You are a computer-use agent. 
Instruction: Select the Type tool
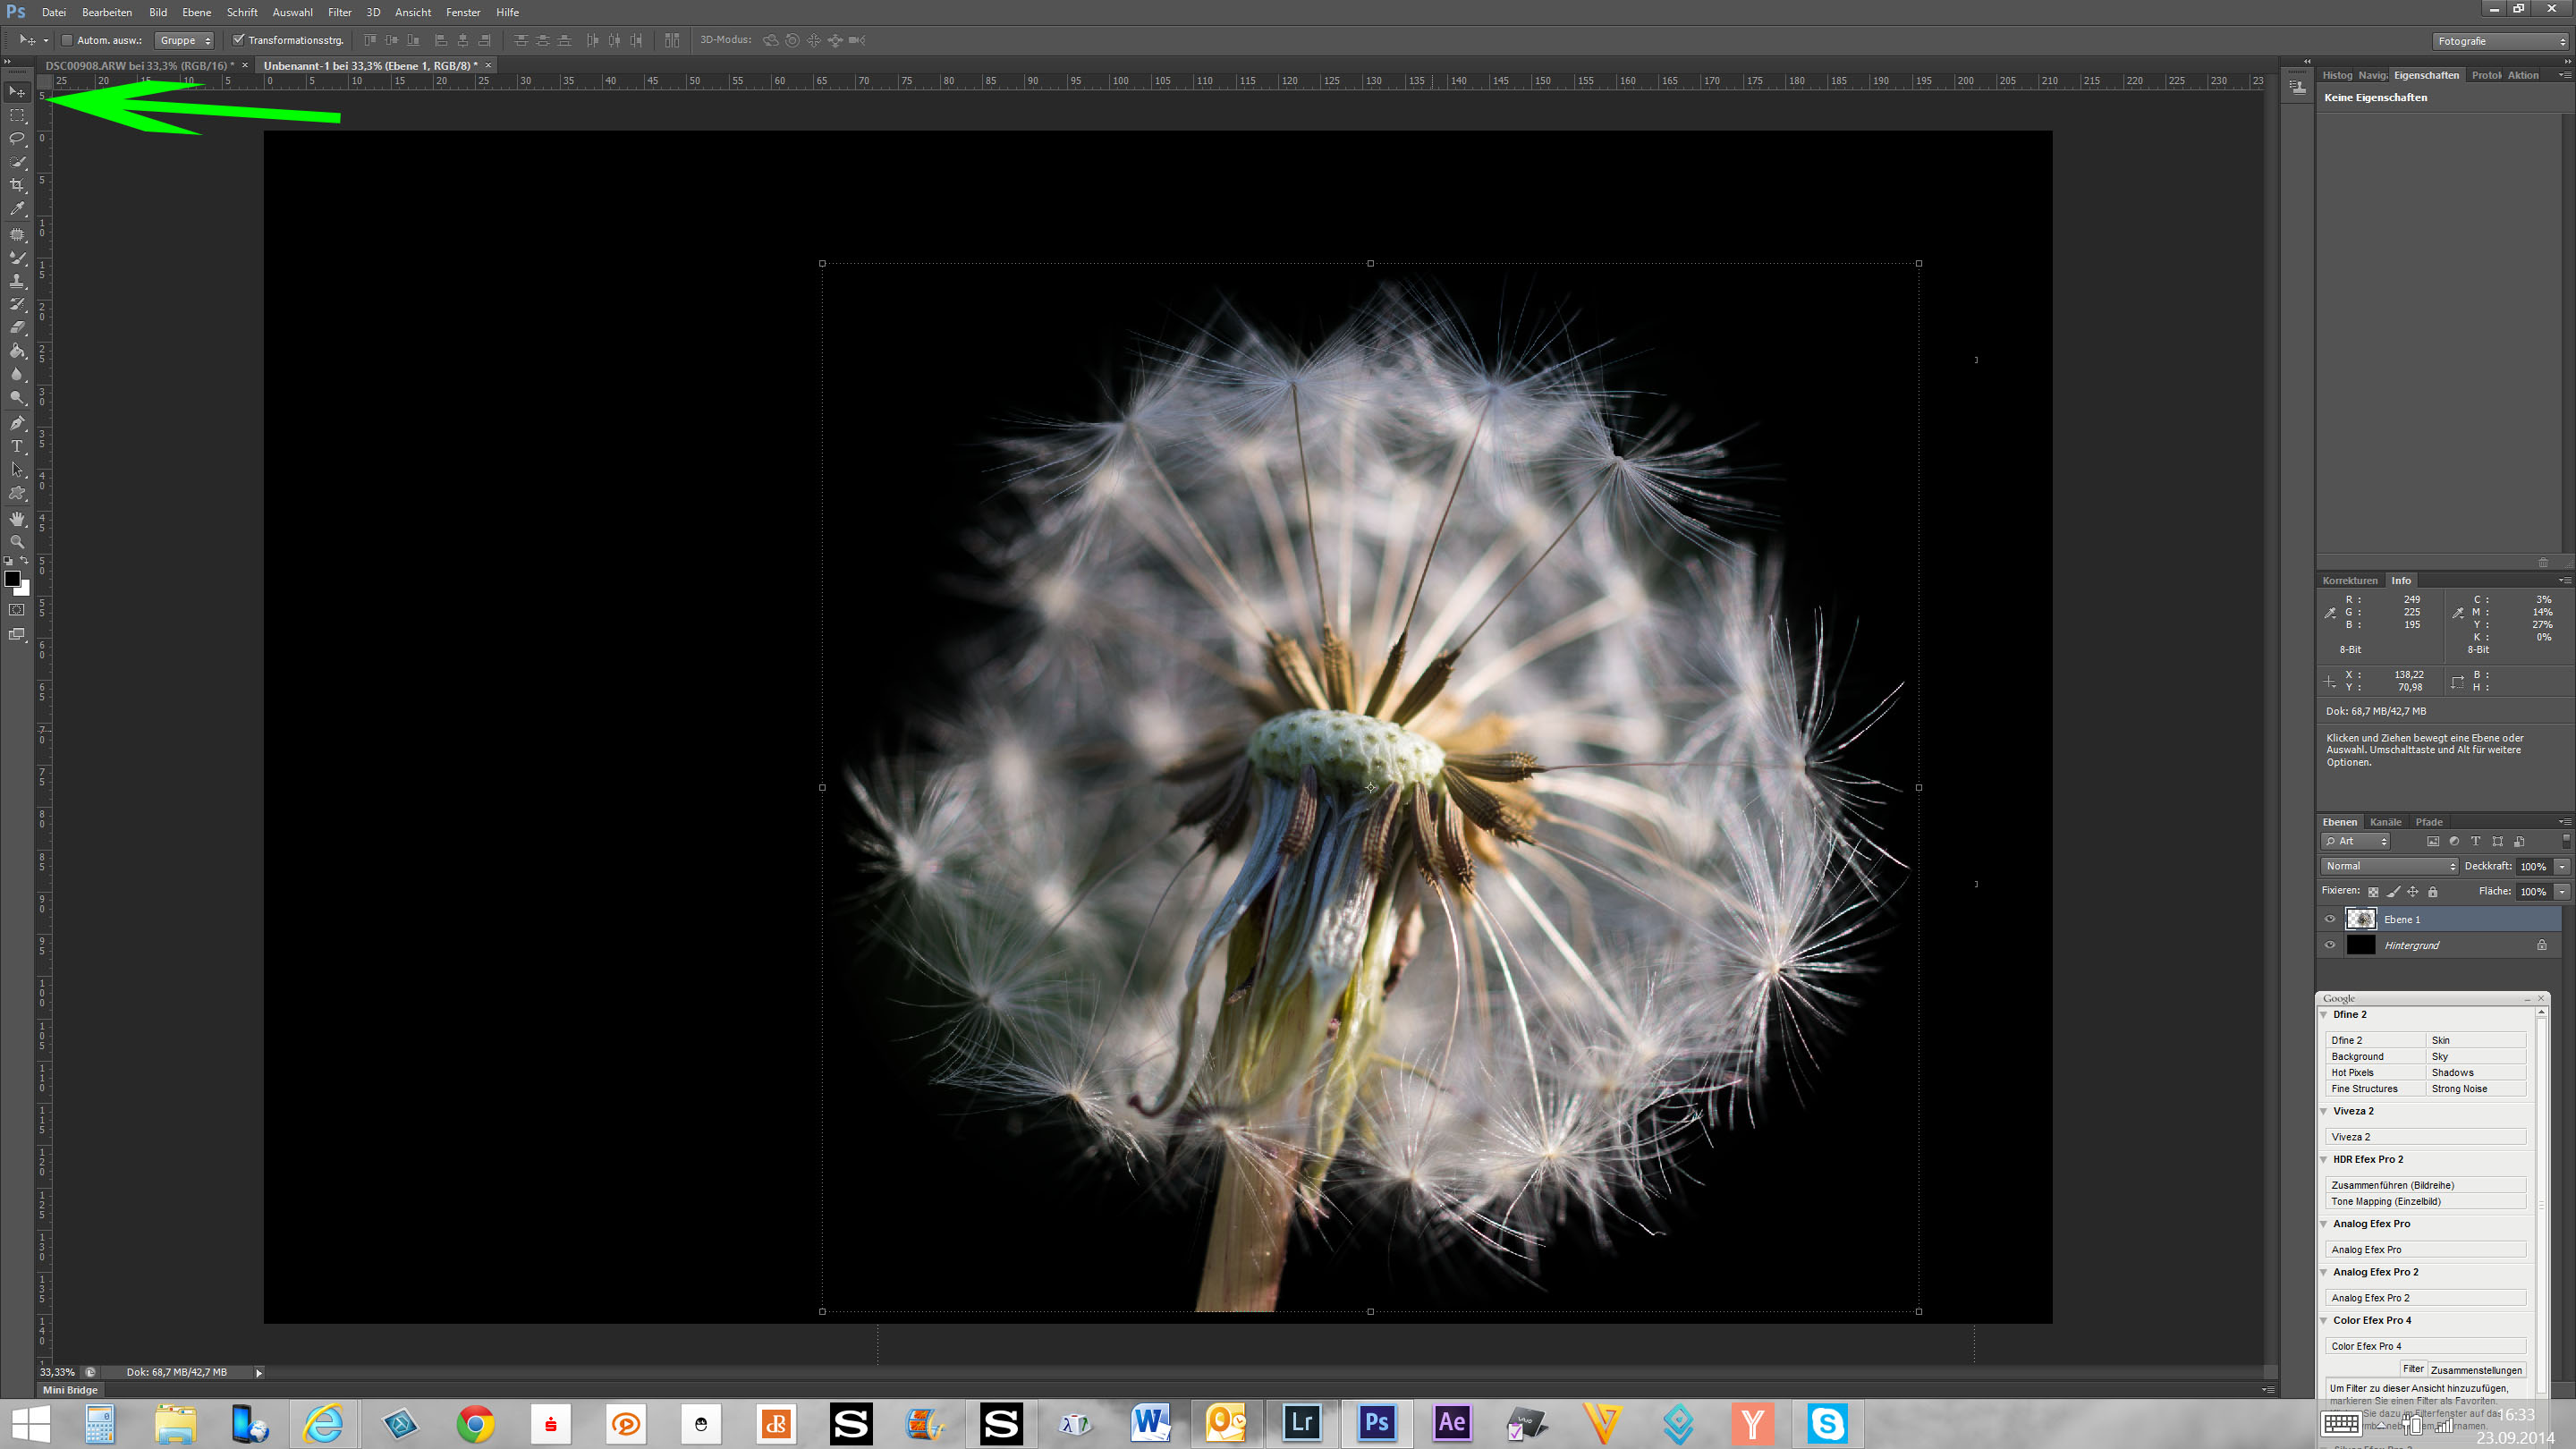tap(17, 447)
